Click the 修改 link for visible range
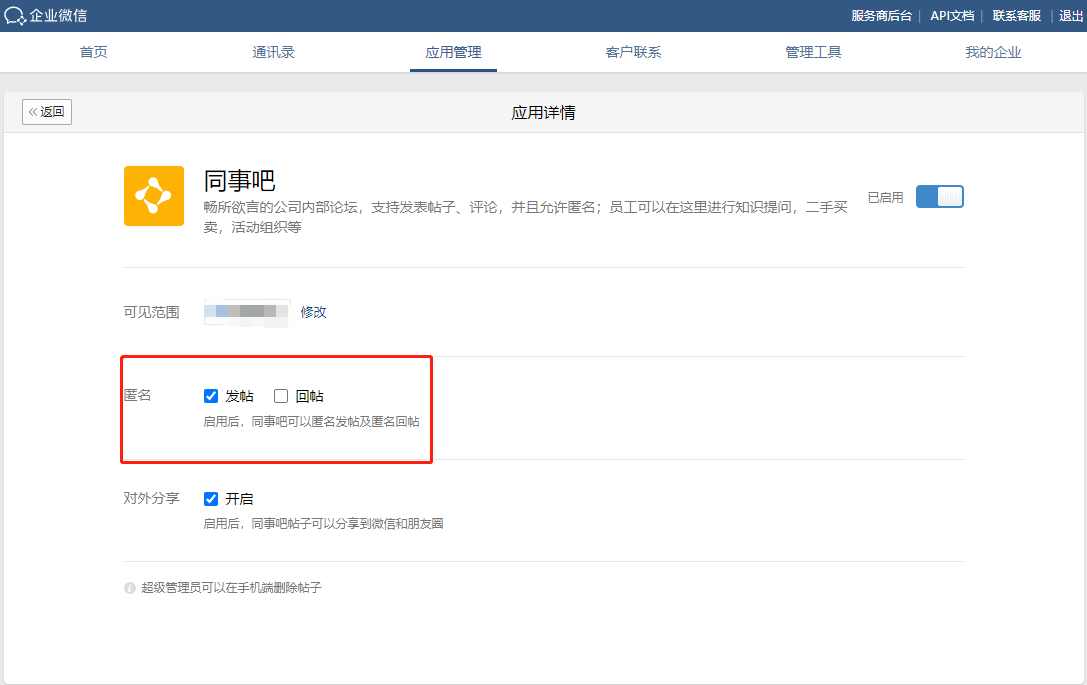Image resolution: width=1087 pixels, height=685 pixels. (314, 312)
